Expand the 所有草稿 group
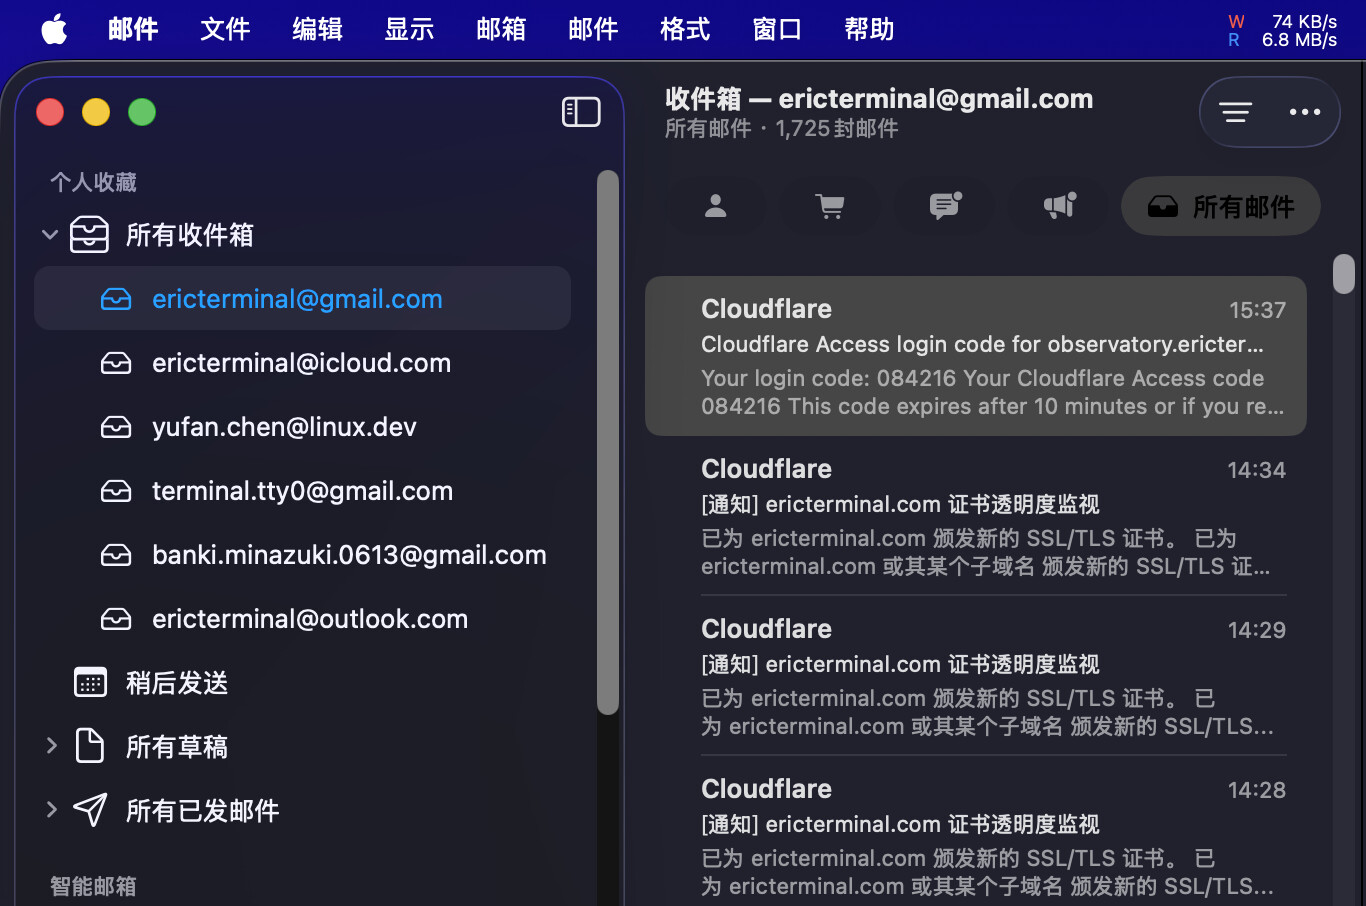 coord(51,746)
